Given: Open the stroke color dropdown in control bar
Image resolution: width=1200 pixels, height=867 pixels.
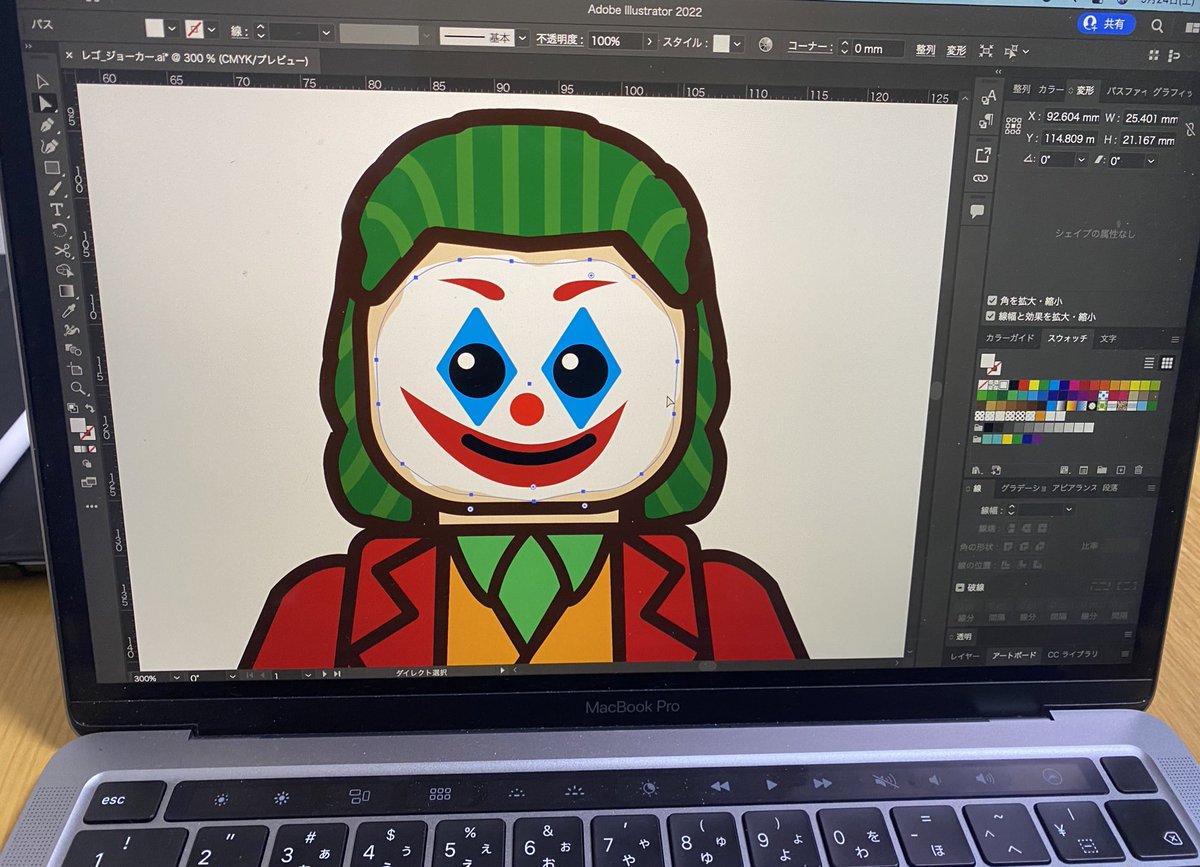Looking at the screenshot, I should click(212, 31).
